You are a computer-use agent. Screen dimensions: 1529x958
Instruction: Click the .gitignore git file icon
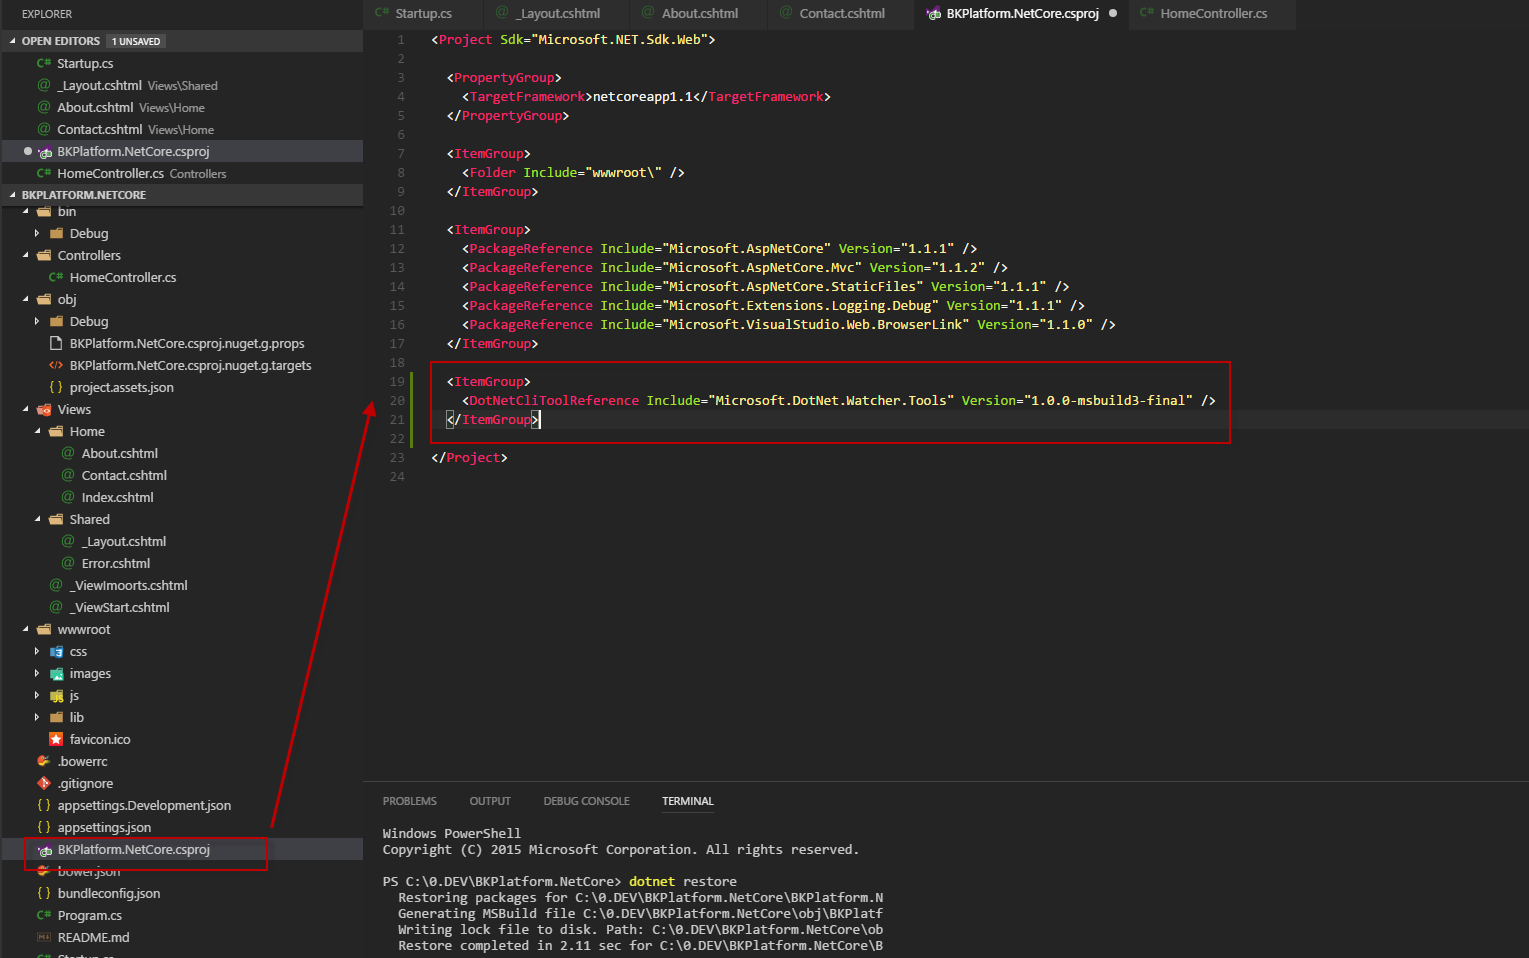coord(44,783)
